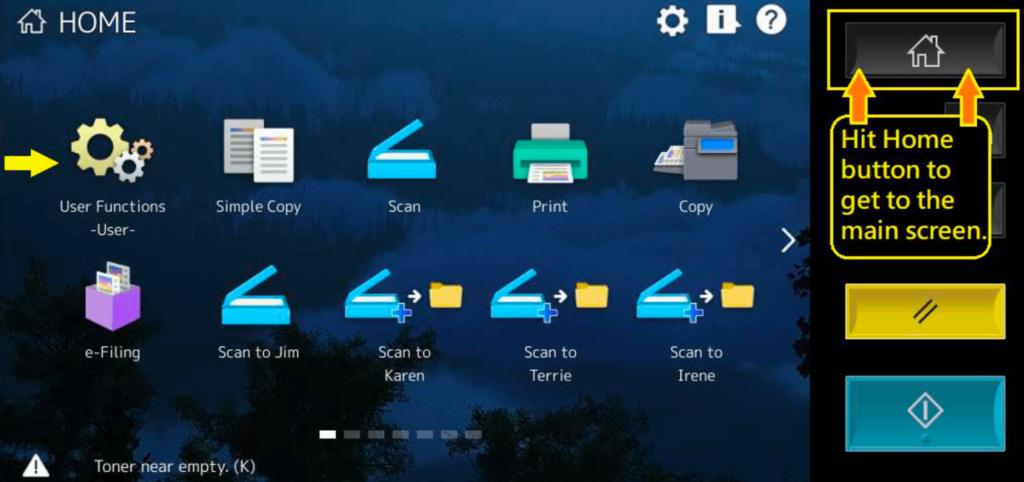Image resolution: width=1024 pixels, height=482 pixels.
Task: Launch the Simple Copy function
Action: coord(259,150)
